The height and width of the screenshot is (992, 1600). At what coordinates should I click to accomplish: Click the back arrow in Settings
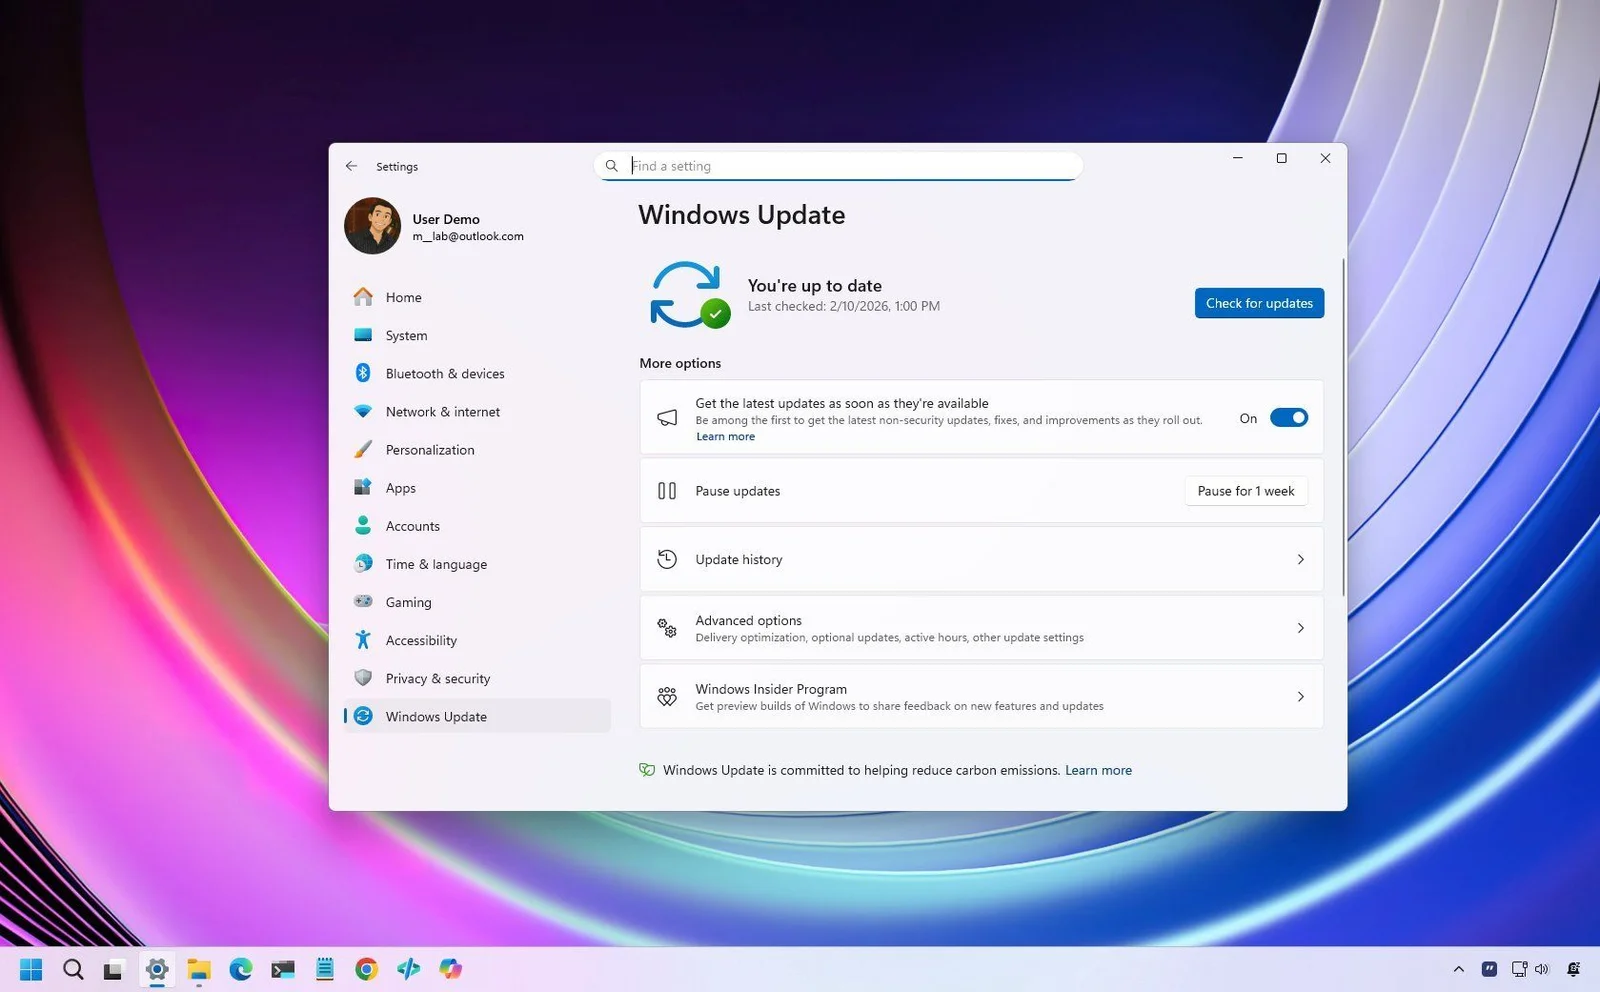351,166
